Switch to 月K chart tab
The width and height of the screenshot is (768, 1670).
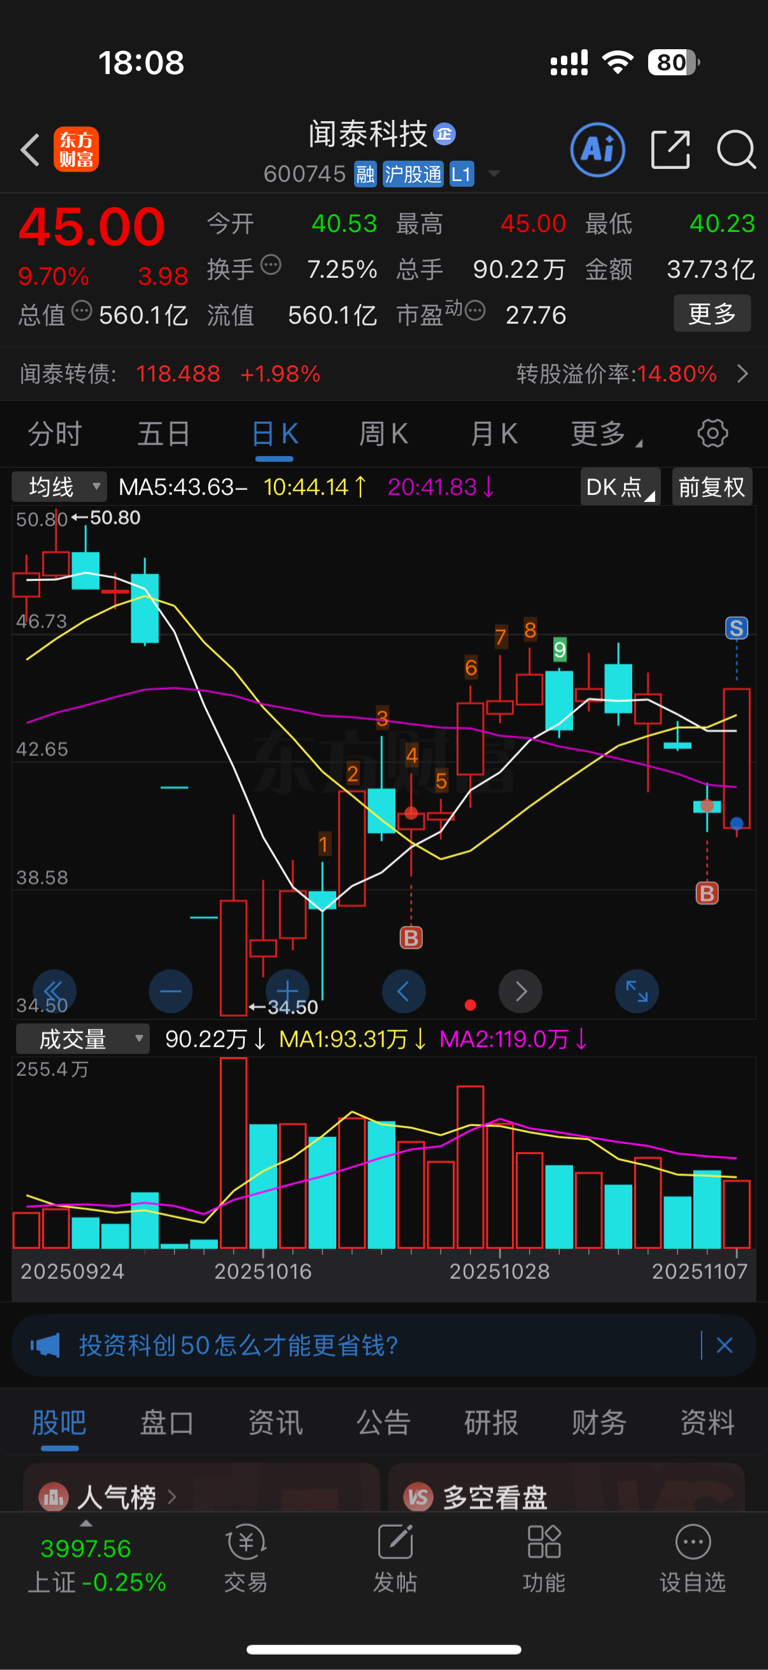pos(494,434)
